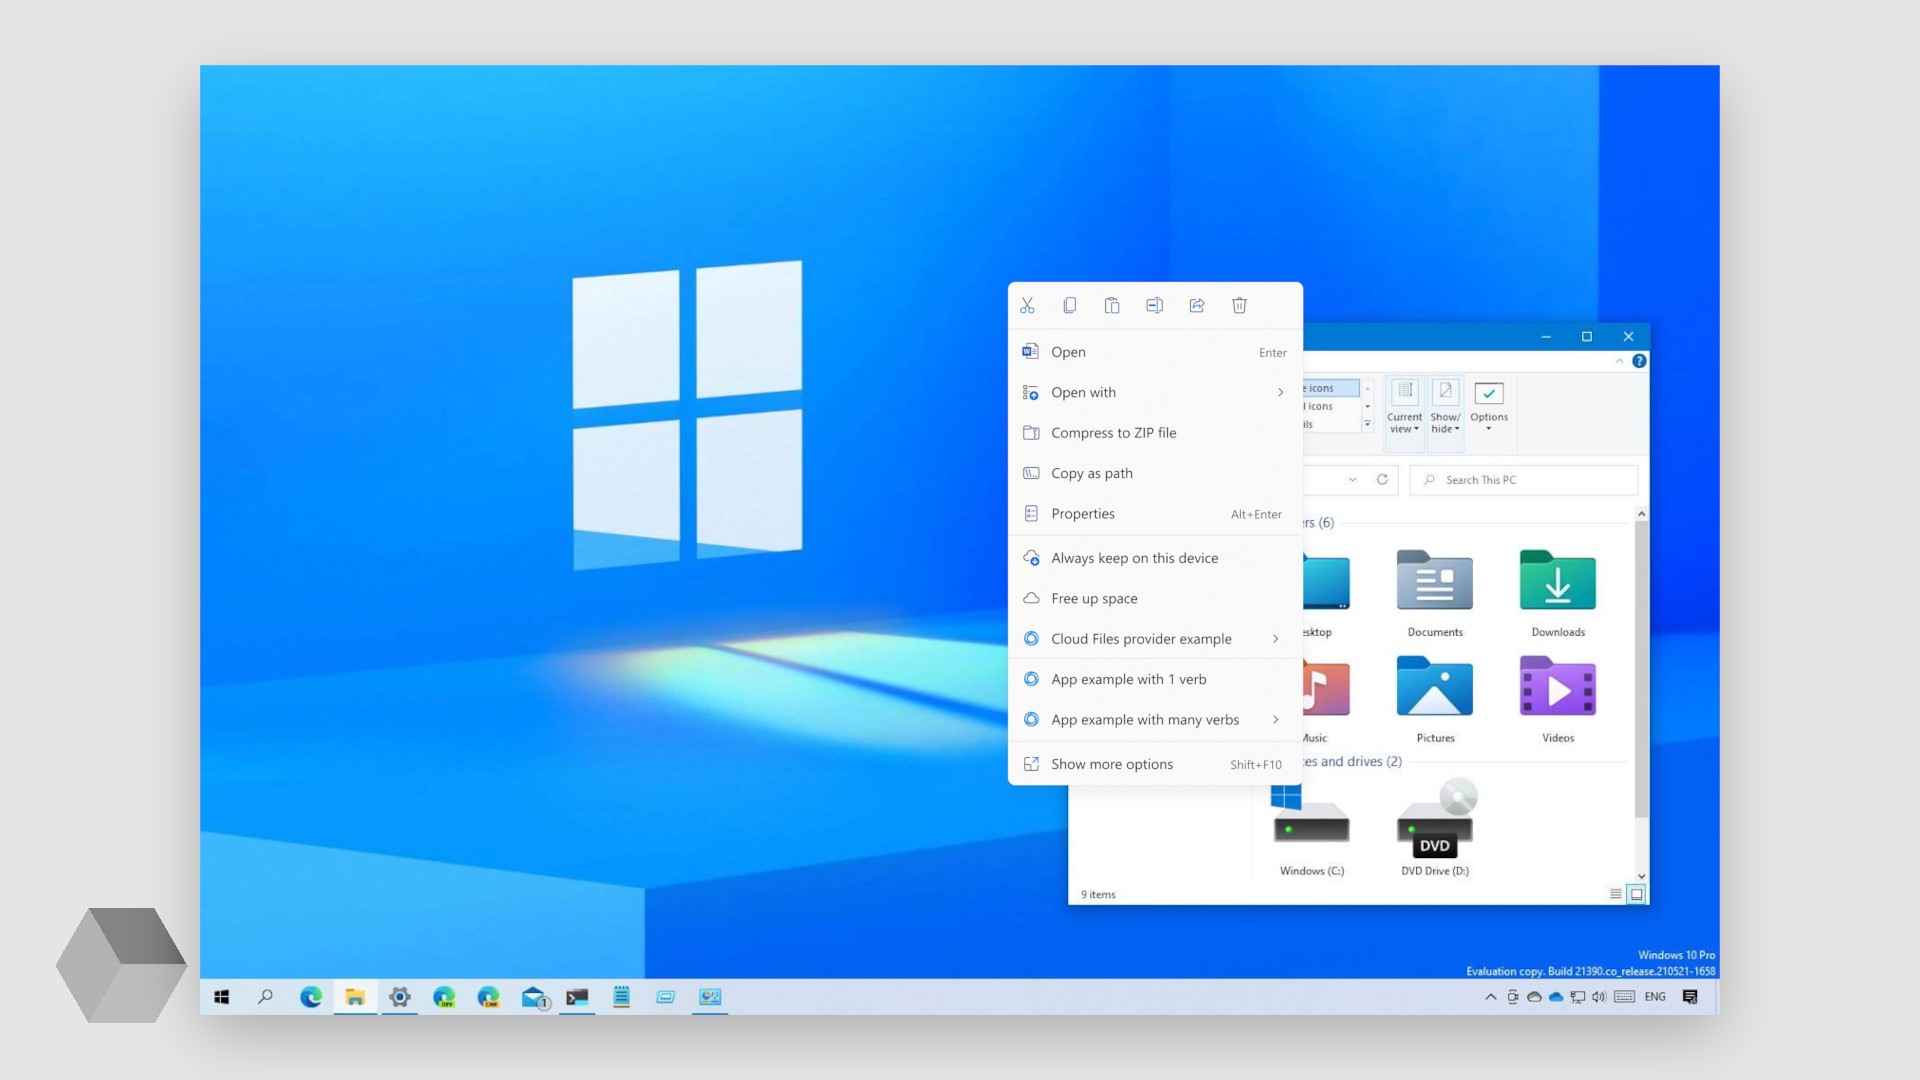Screen dimensions: 1920x1080
Task: Click the Search This PC field
Action: 1524,480
